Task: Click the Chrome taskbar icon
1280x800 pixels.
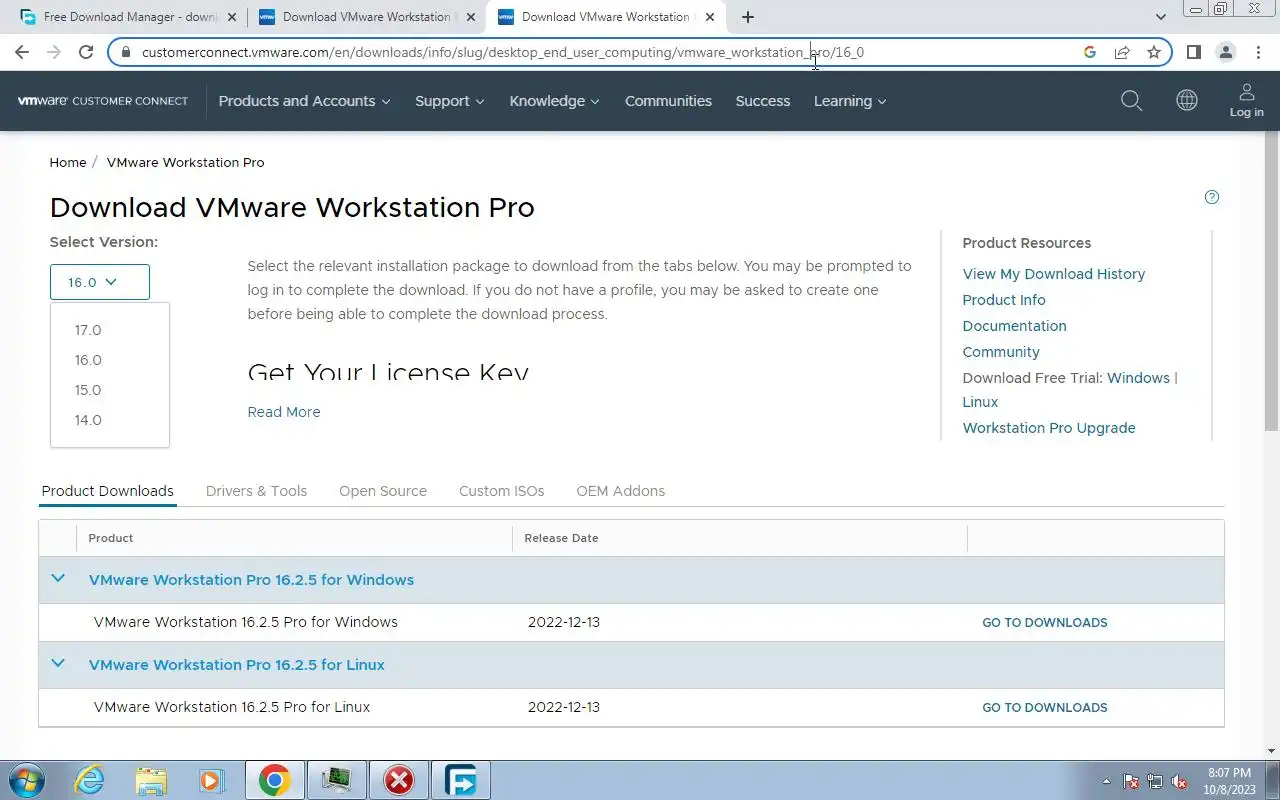Action: (275, 780)
